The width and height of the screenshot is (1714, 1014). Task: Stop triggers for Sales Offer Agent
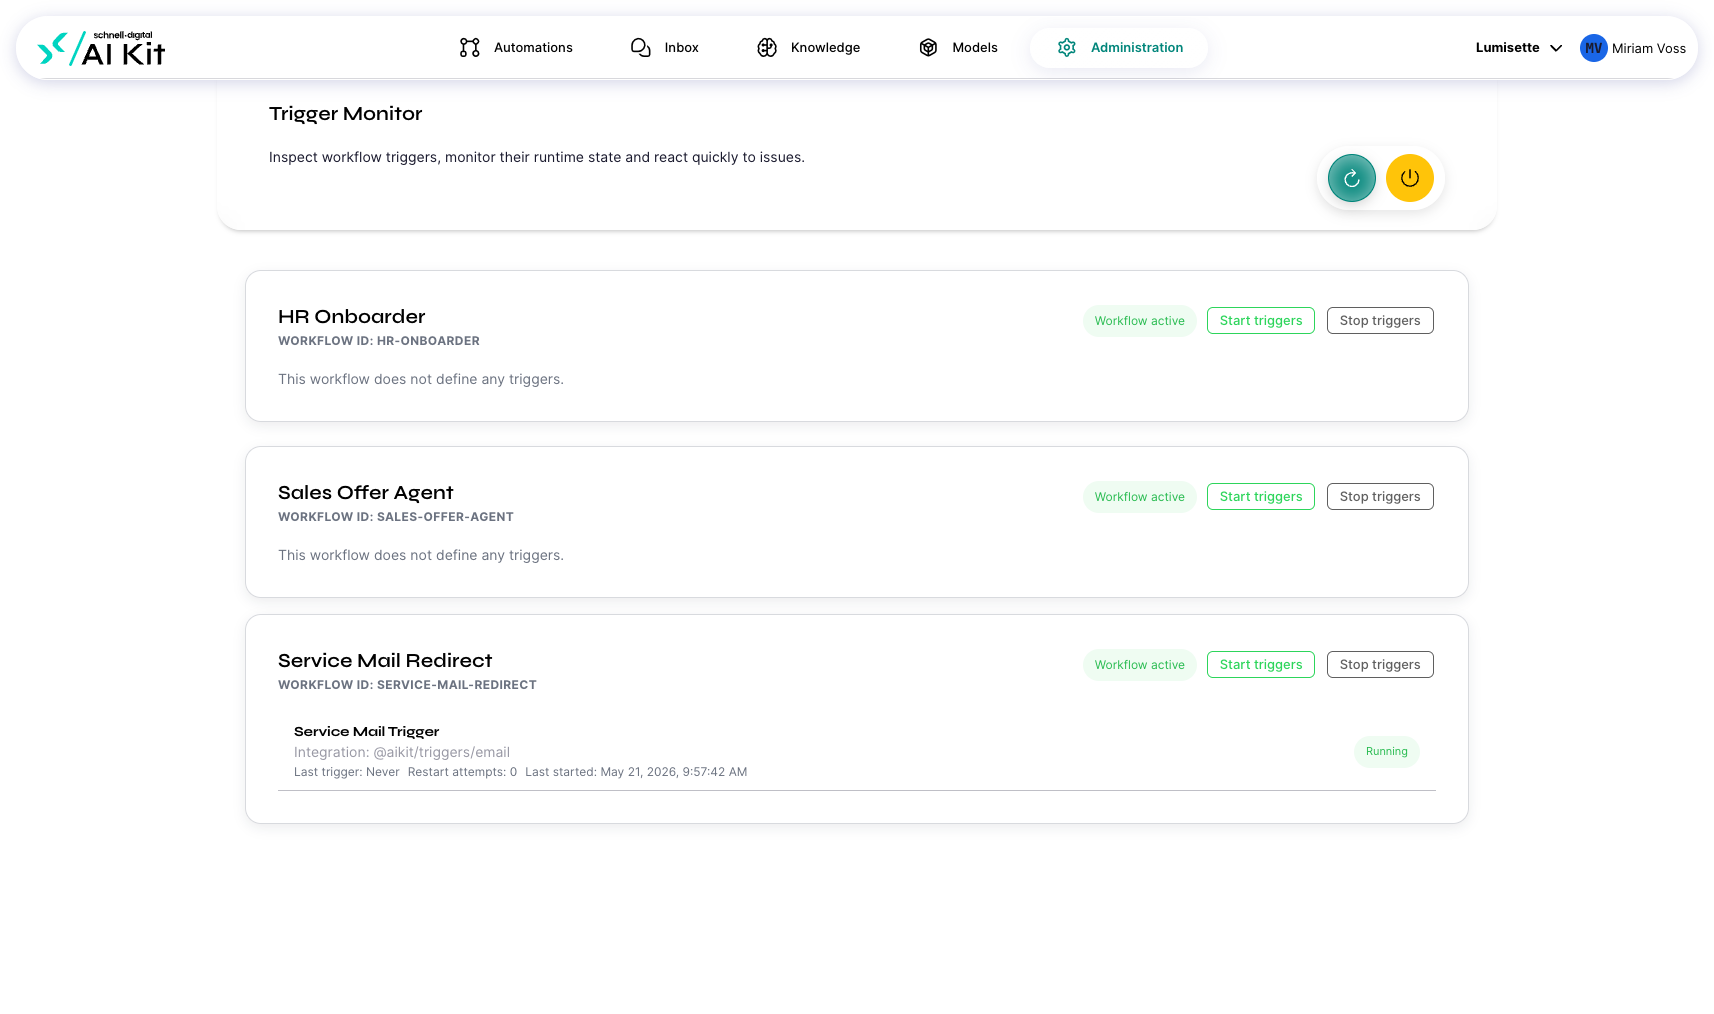(x=1380, y=497)
